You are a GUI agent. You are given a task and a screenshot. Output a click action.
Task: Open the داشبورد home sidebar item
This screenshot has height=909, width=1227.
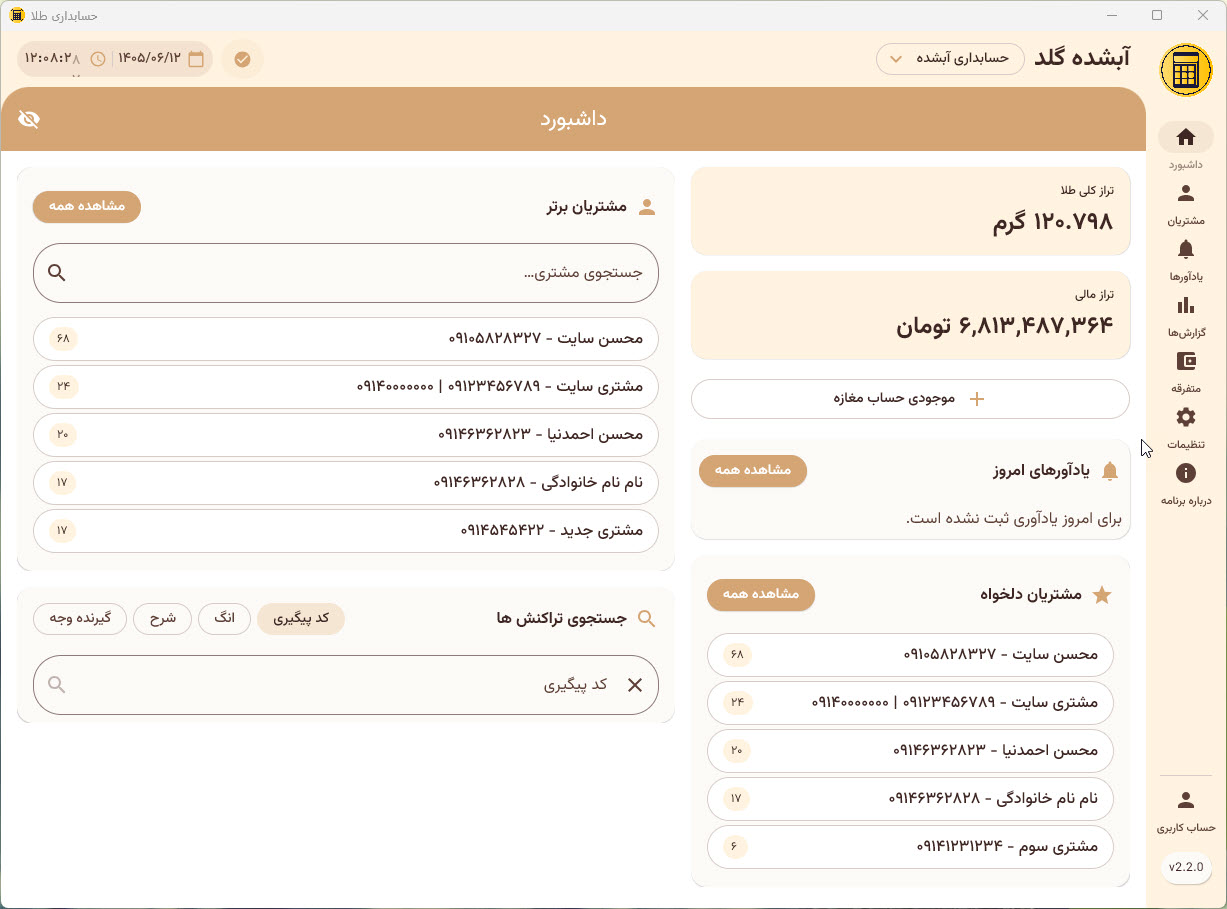pos(1186,147)
